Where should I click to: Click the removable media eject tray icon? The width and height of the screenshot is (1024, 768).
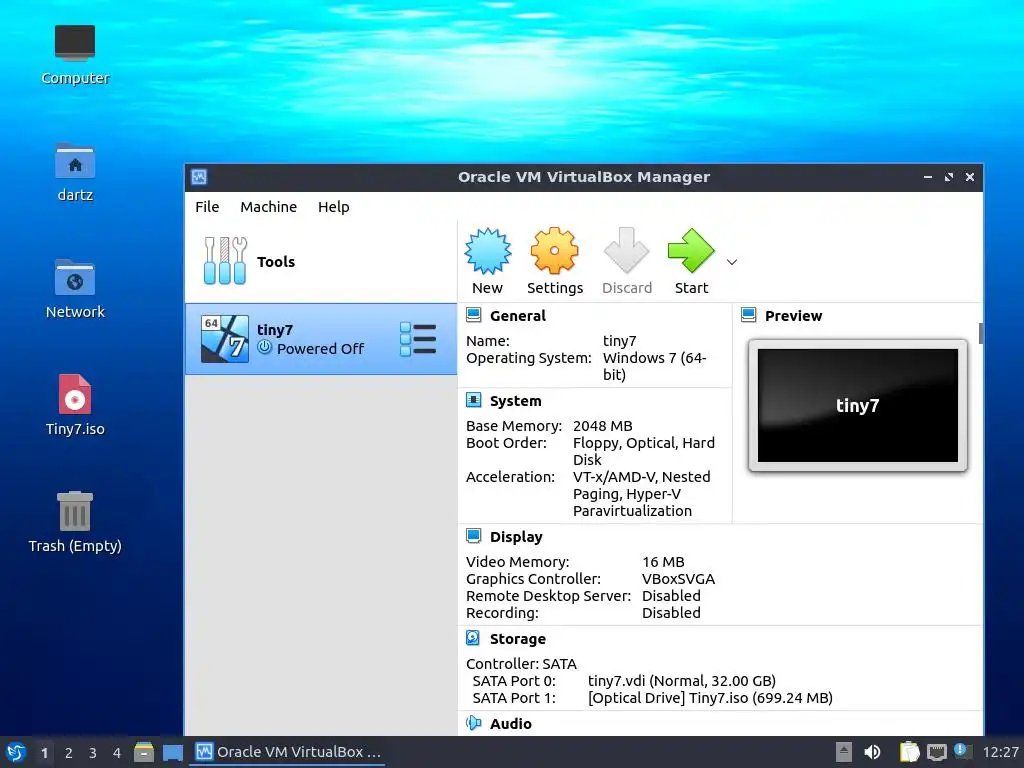(844, 752)
